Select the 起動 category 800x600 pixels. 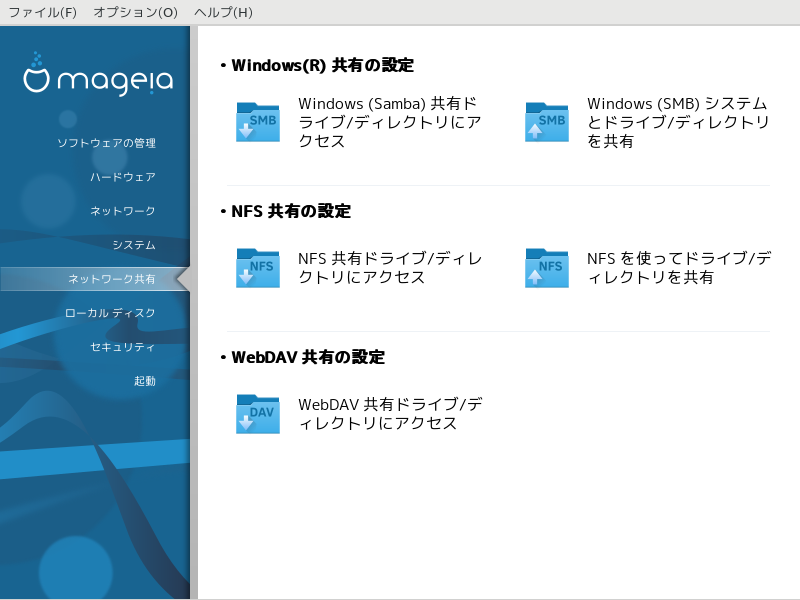point(144,381)
